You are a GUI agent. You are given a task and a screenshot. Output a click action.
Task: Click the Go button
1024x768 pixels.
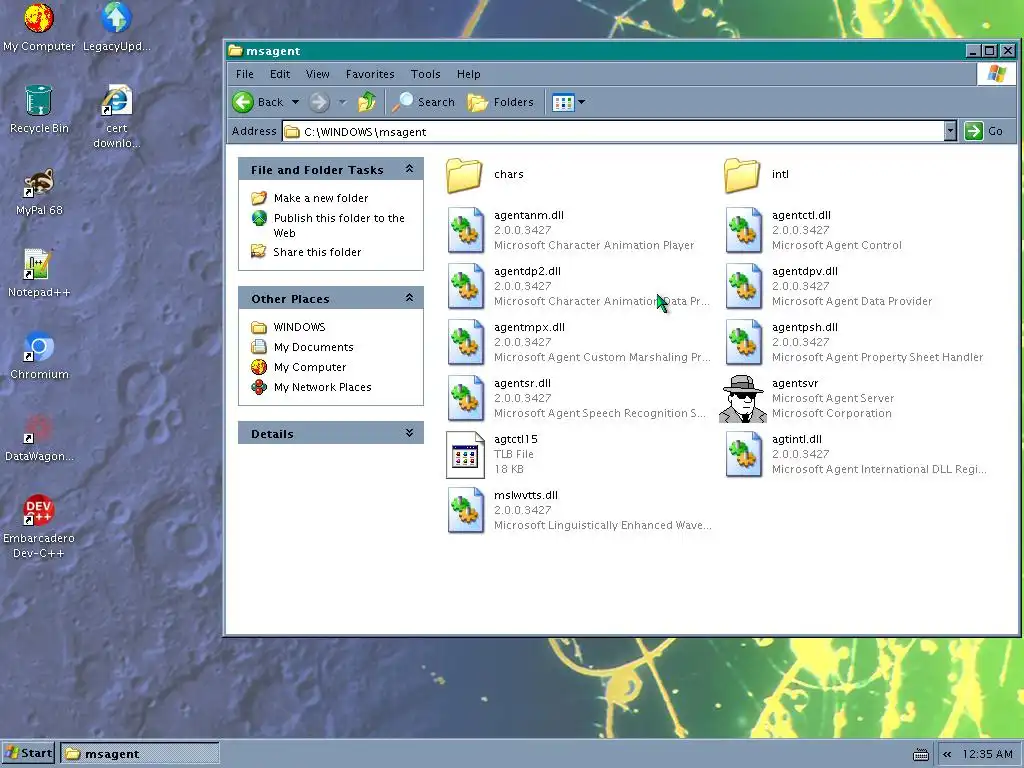[x=984, y=131]
